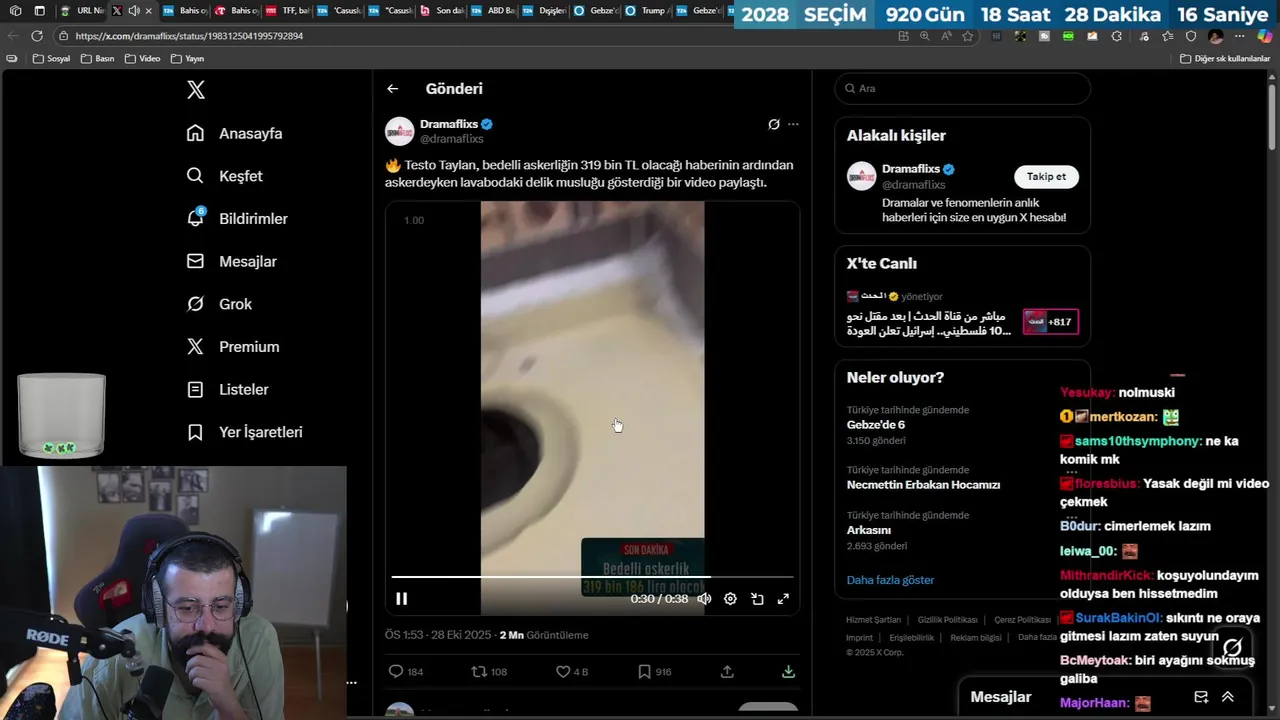Screen dimensions: 1280x720
Task: Click Takip et for Dramaflixs
Action: 1046,177
